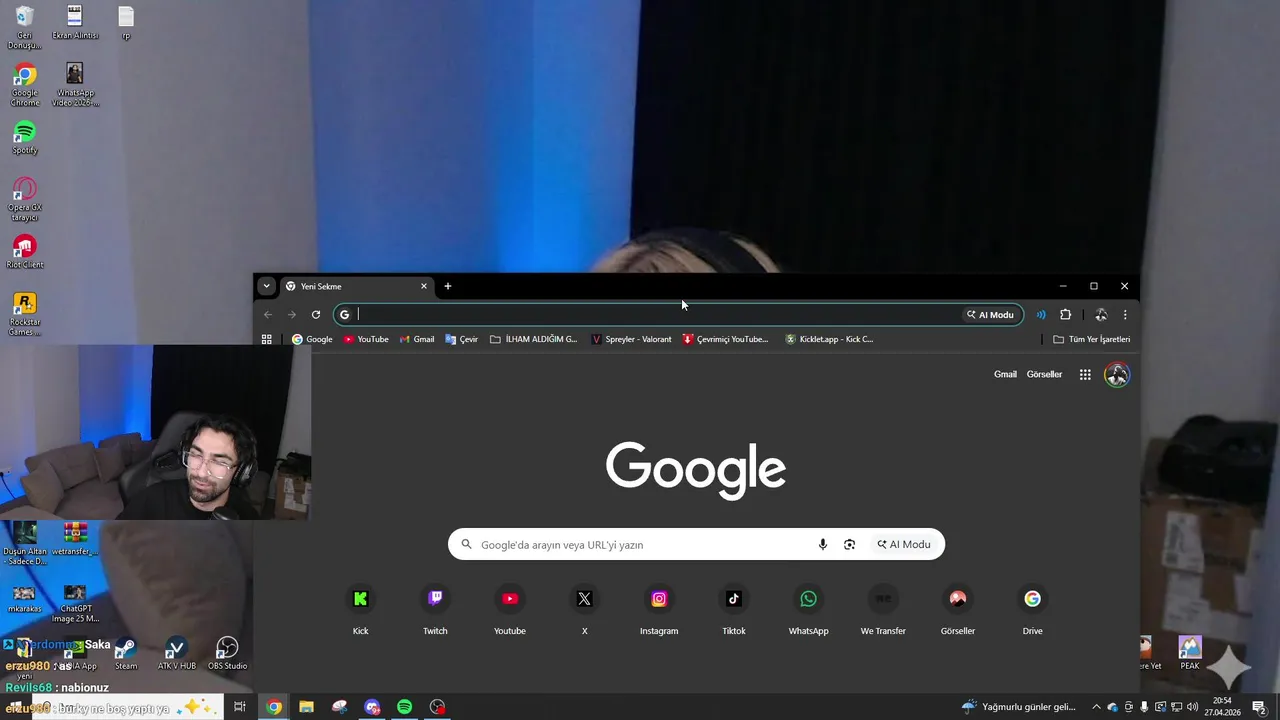Click the Google icon in the address bar
The height and width of the screenshot is (720, 1280).
(345, 314)
